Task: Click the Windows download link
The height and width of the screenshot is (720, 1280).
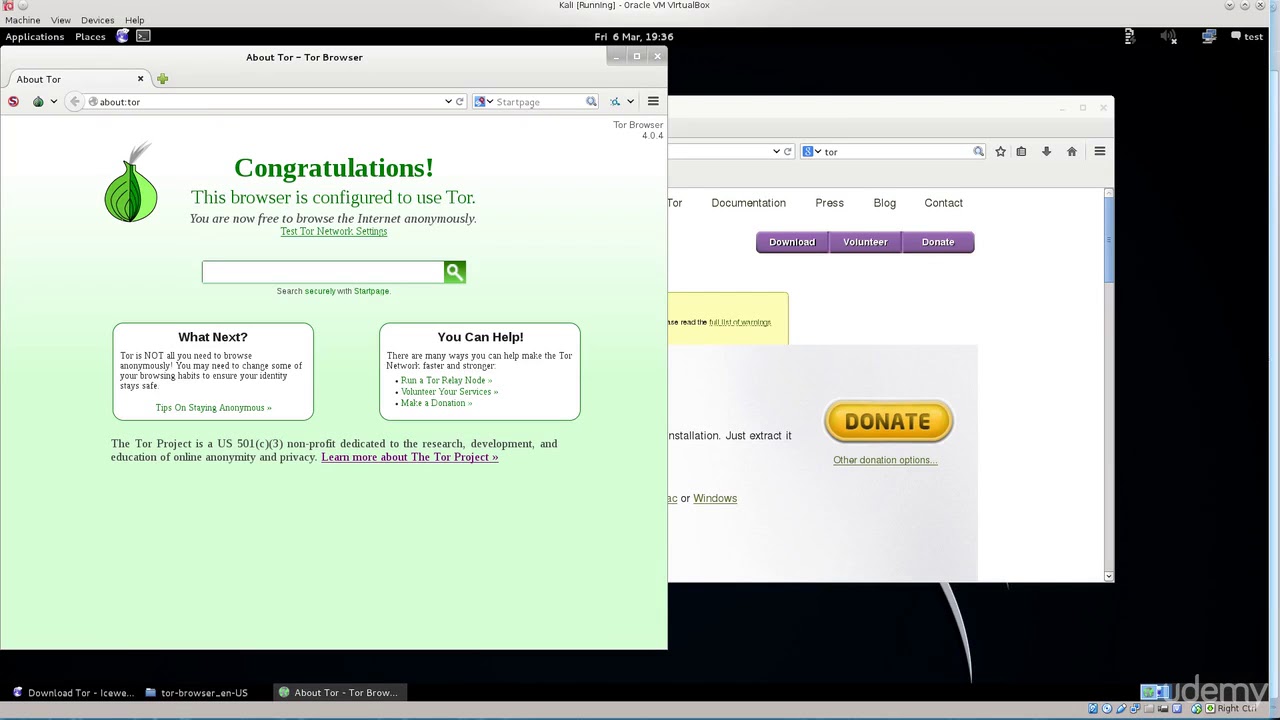Action: 715,498
